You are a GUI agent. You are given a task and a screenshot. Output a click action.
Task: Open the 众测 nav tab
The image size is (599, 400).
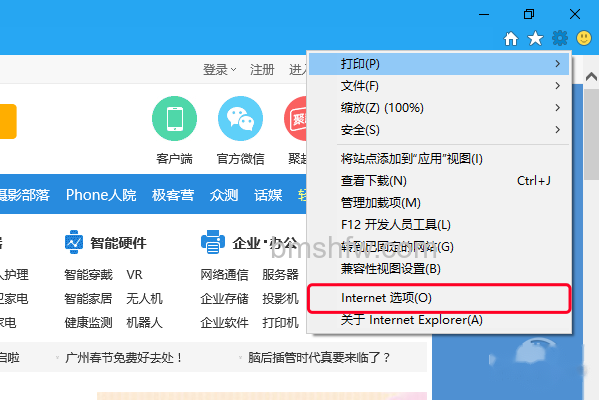[x=224, y=195]
